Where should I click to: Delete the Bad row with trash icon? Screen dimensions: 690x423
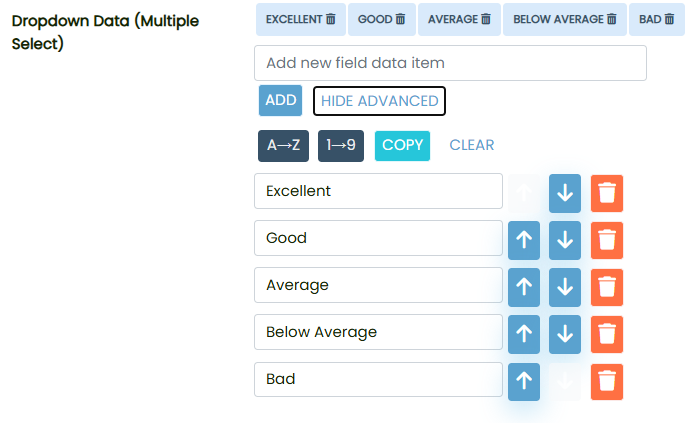[x=607, y=381]
